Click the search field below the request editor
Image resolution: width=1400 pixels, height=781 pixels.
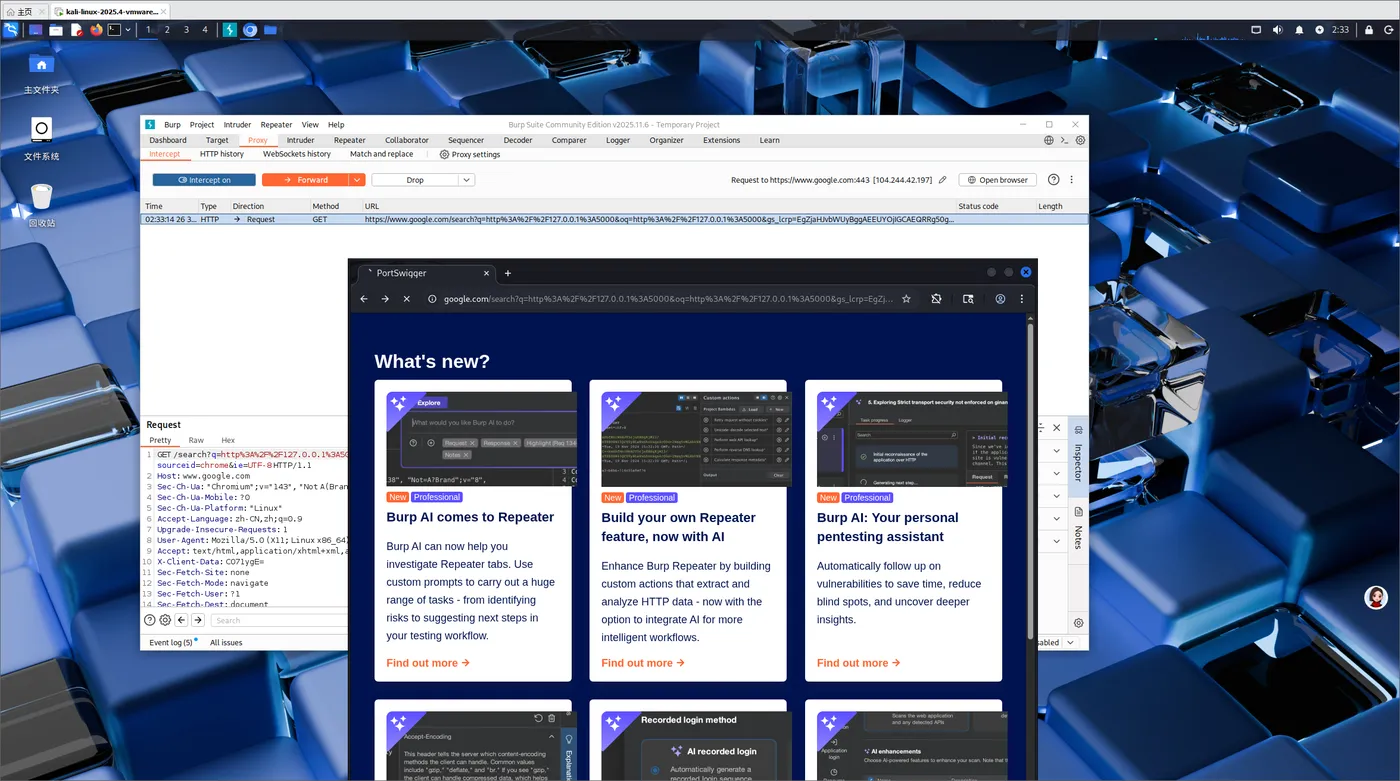(x=280, y=620)
